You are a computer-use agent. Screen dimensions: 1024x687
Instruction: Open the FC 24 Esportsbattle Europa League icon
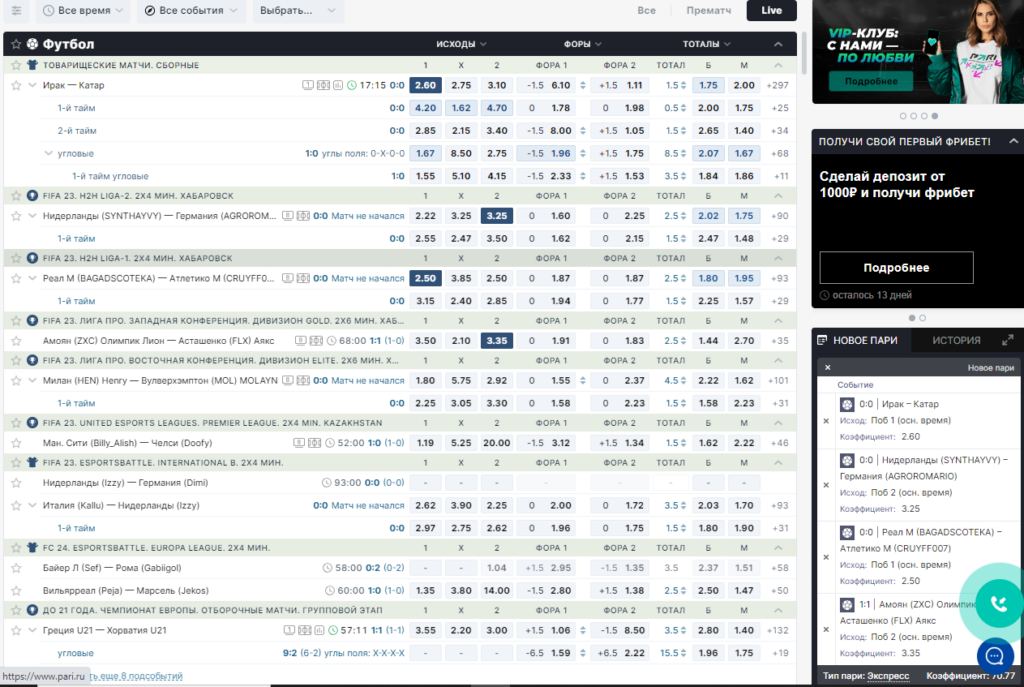tap(32, 548)
